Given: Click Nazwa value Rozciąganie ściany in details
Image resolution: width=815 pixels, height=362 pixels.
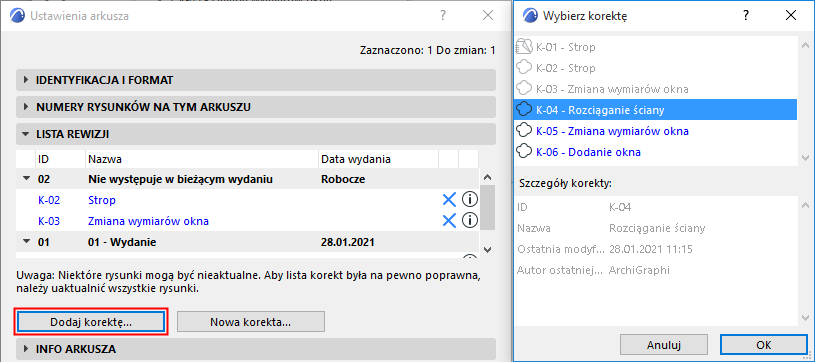Looking at the screenshot, I should click(x=657, y=228).
